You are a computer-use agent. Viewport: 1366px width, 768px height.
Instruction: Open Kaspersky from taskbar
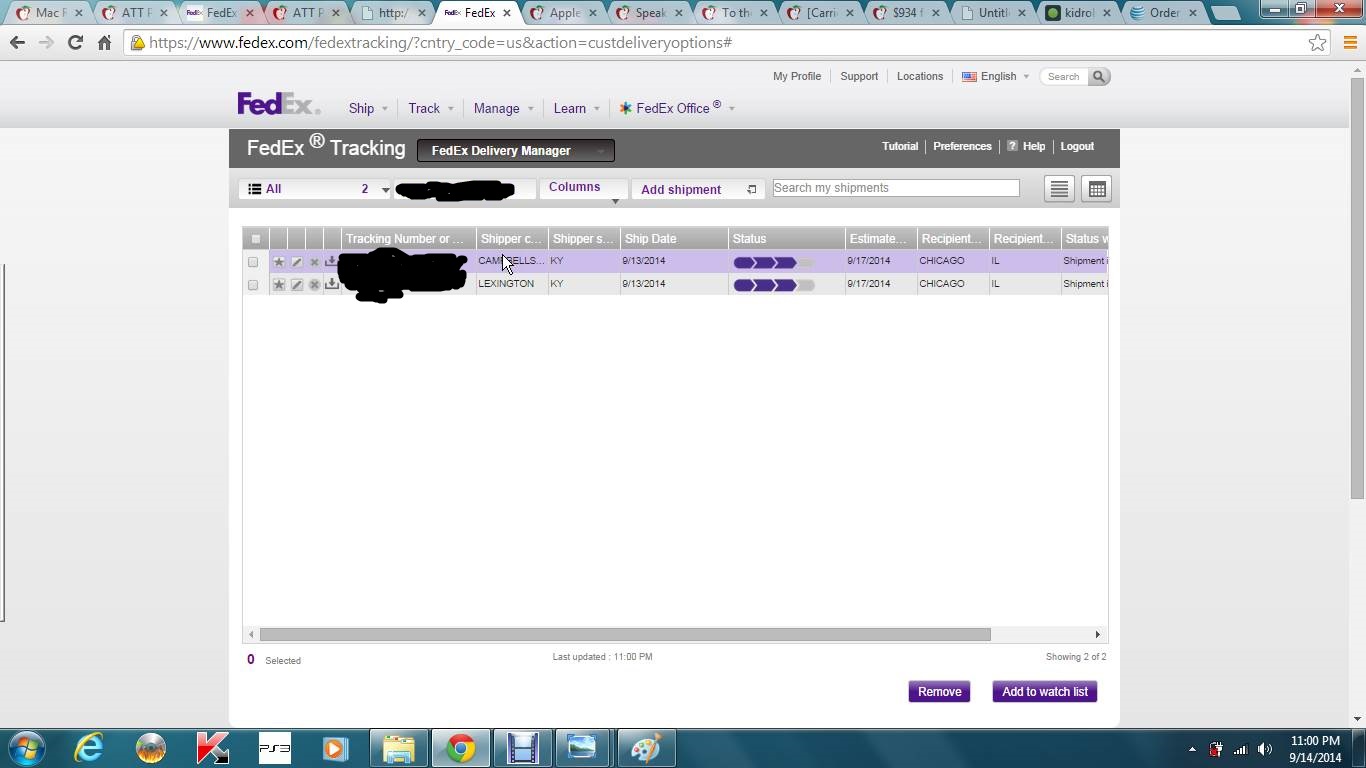tap(212, 748)
